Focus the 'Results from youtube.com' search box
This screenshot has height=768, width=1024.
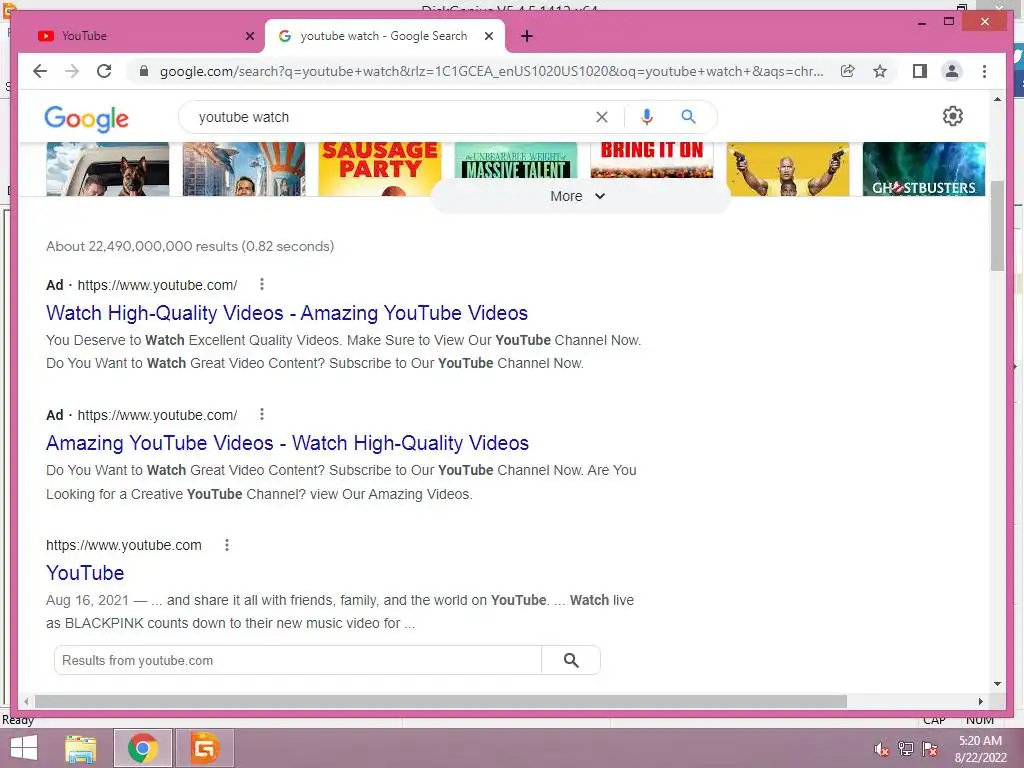tap(298, 660)
